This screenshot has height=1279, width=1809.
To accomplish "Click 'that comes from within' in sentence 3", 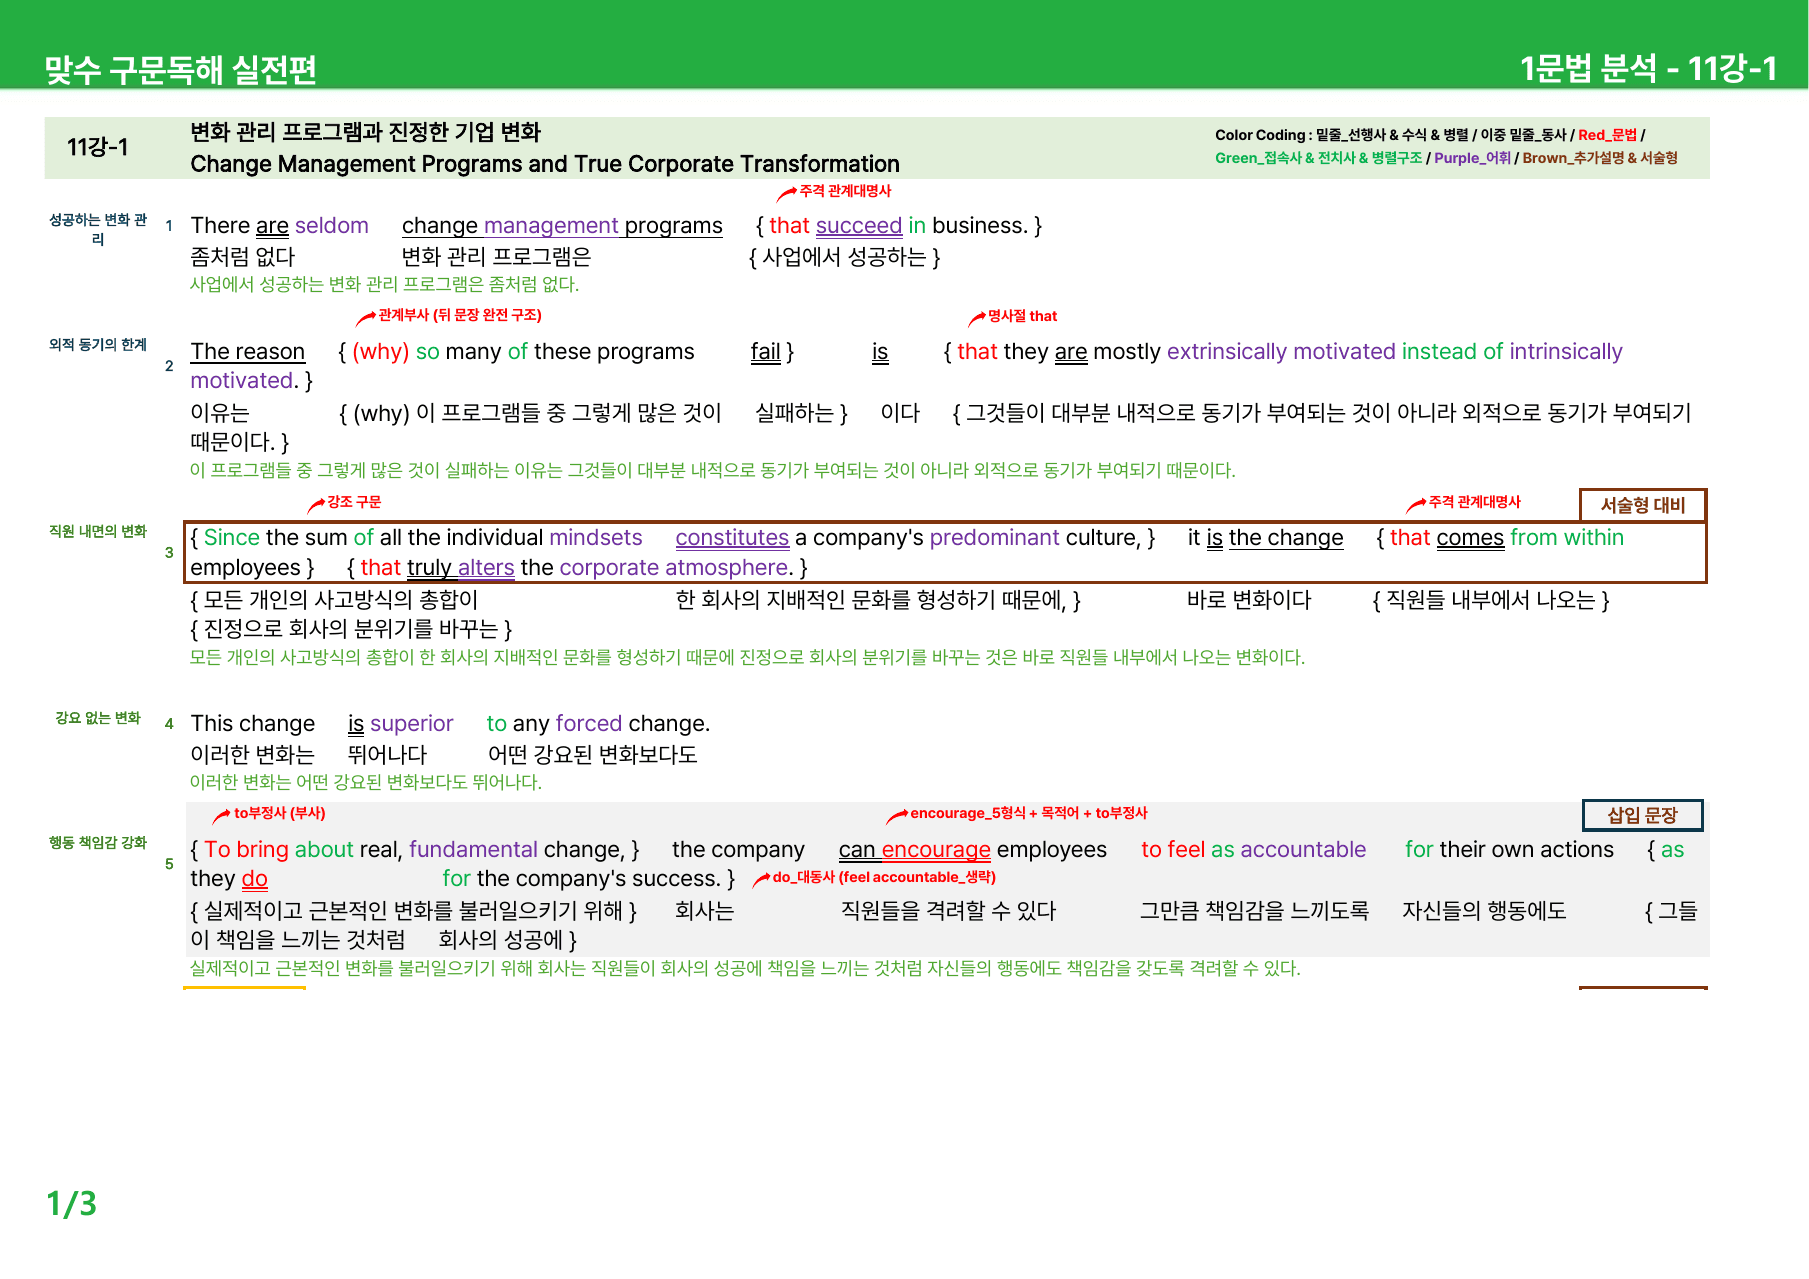I will (x=1507, y=538).
